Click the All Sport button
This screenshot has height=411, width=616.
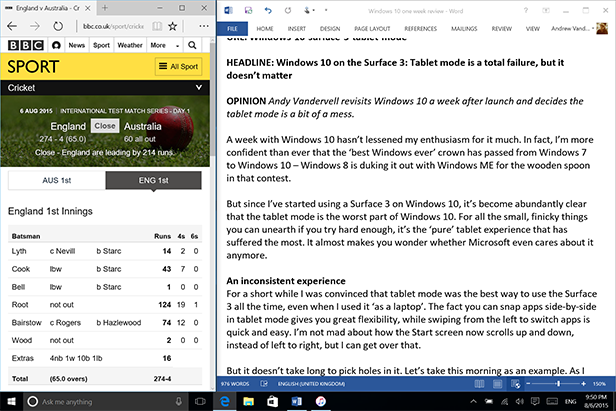[x=179, y=66]
